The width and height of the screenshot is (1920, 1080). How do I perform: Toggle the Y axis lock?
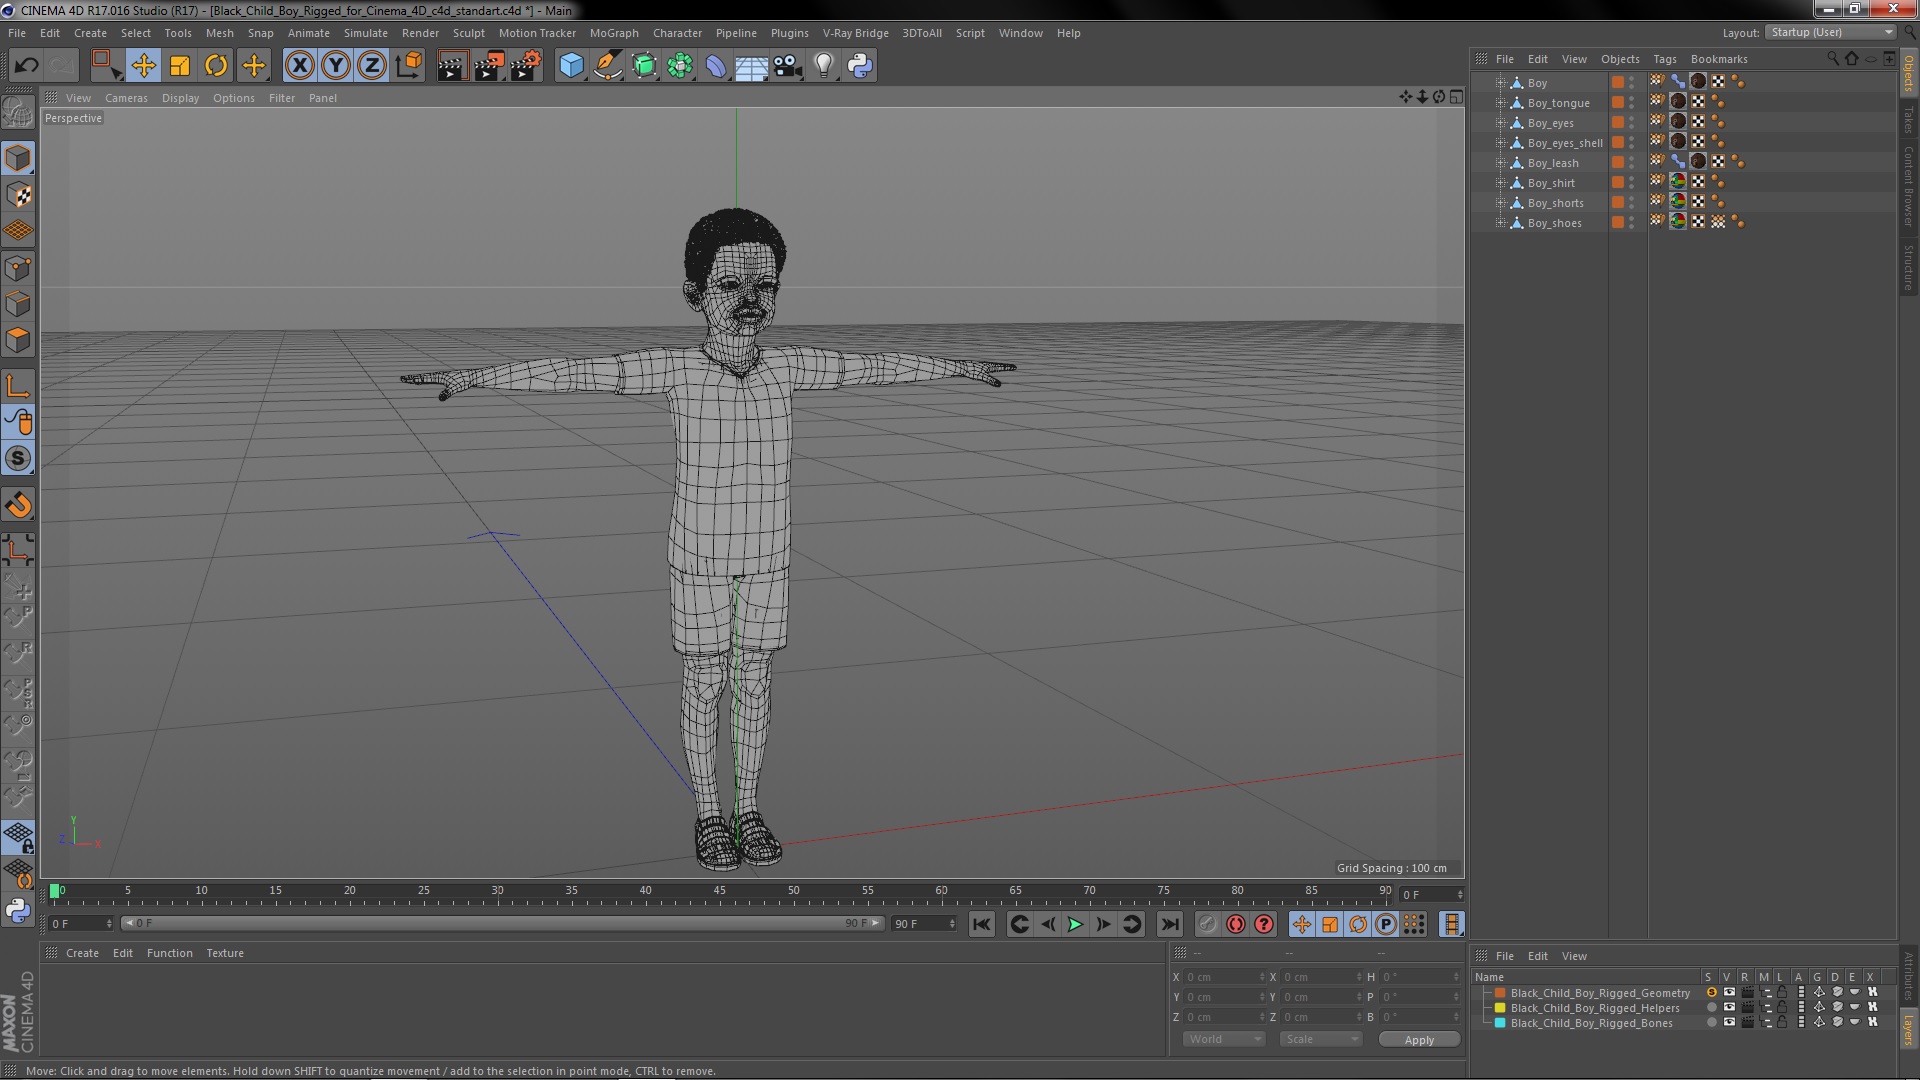336,66
